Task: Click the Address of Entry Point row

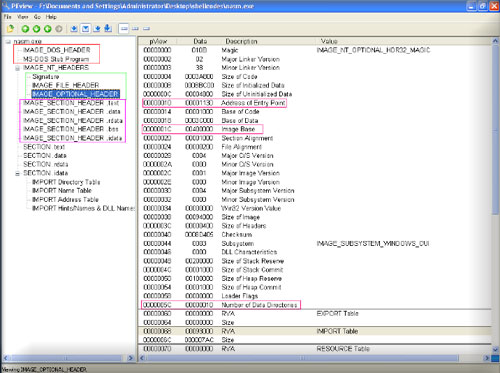Action: (214, 103)
